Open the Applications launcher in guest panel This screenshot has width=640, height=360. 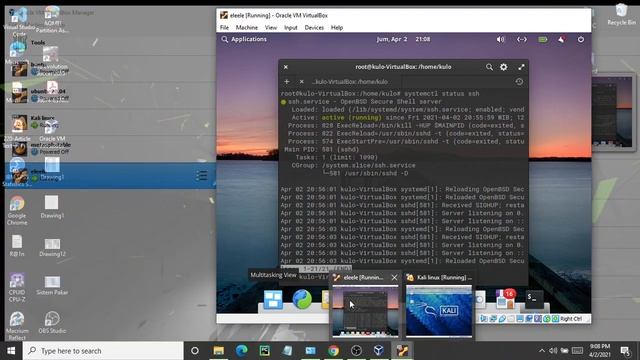(244, 39)
